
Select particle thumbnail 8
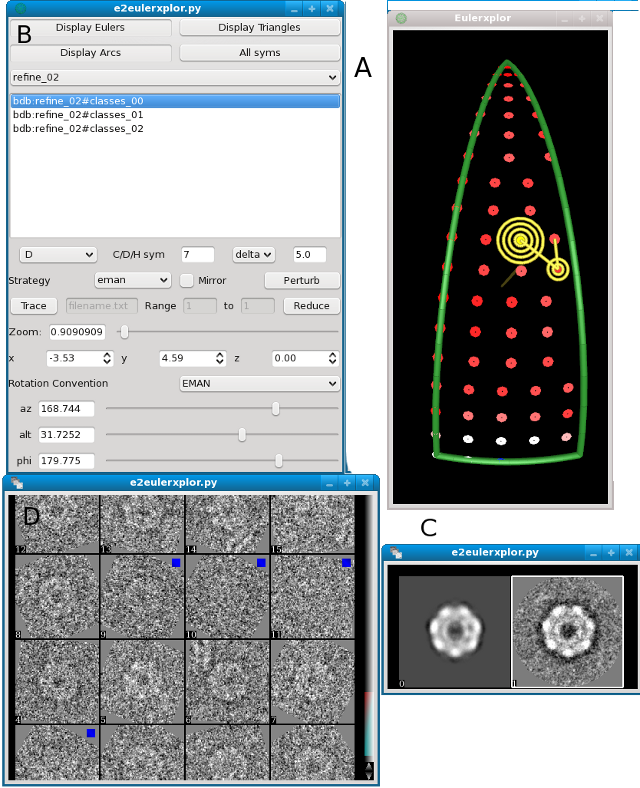point(57,597)
